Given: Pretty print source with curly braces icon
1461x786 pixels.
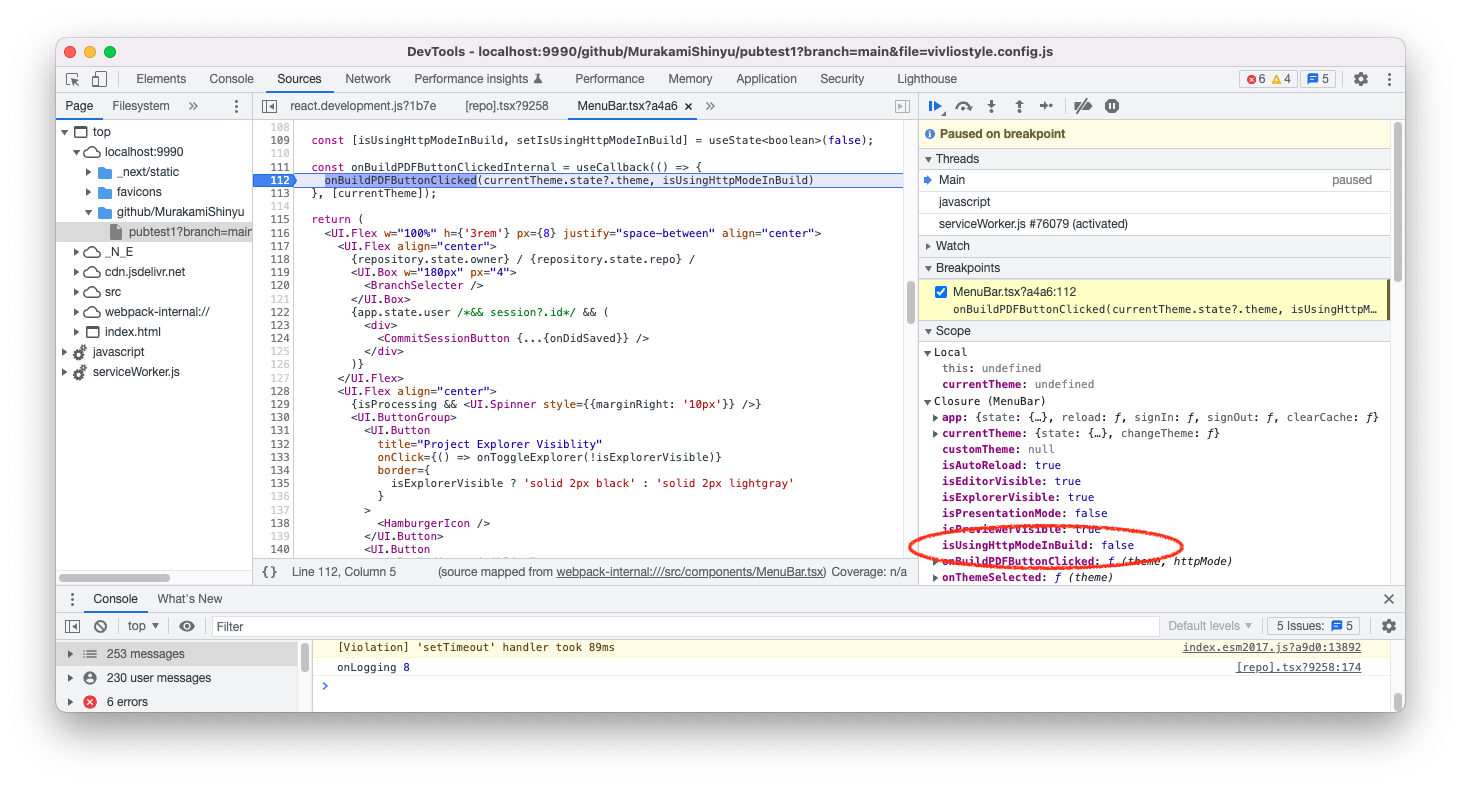Looking at the screenshot, I should coord(269,572).
